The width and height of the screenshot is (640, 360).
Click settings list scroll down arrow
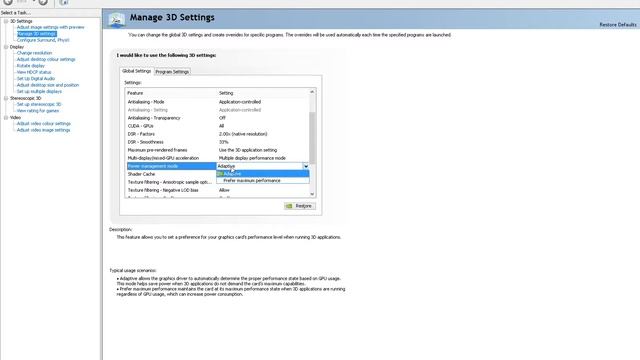pos(312,194)
